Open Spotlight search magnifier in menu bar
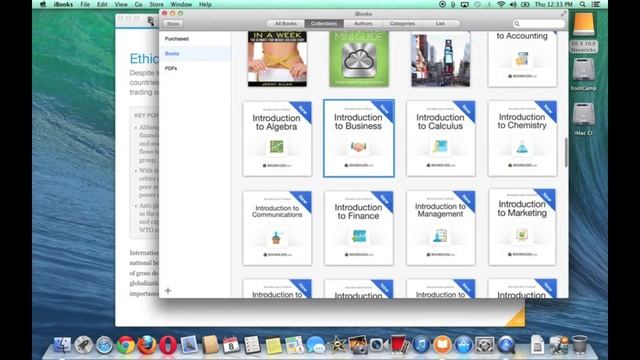 (x=582, y=4)
